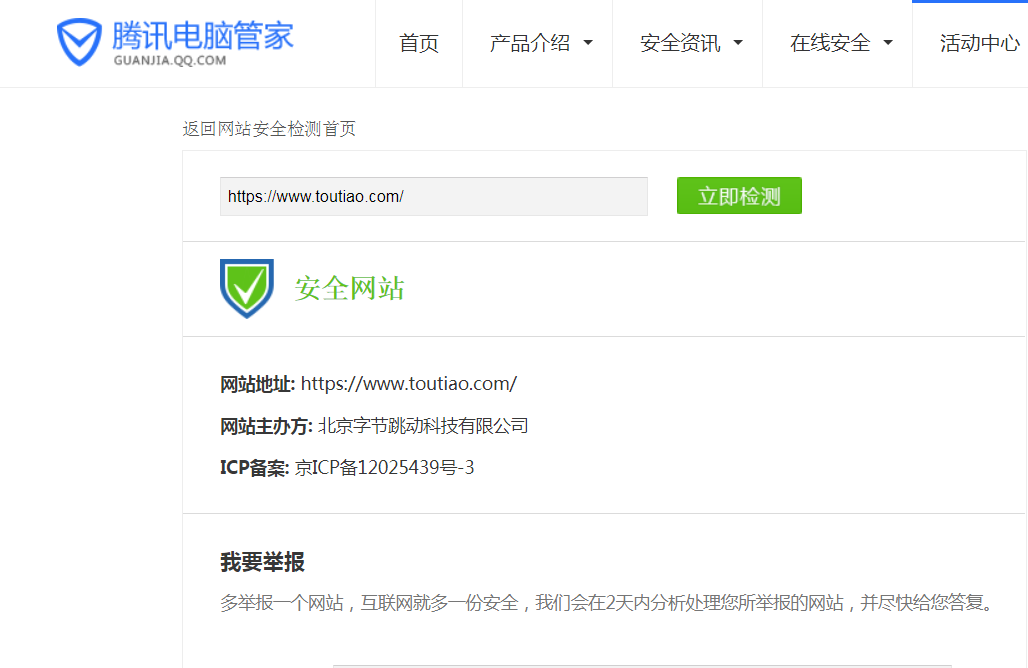Click the green 立即检测 button
The image size is (1028, 668).
(739, 195)
